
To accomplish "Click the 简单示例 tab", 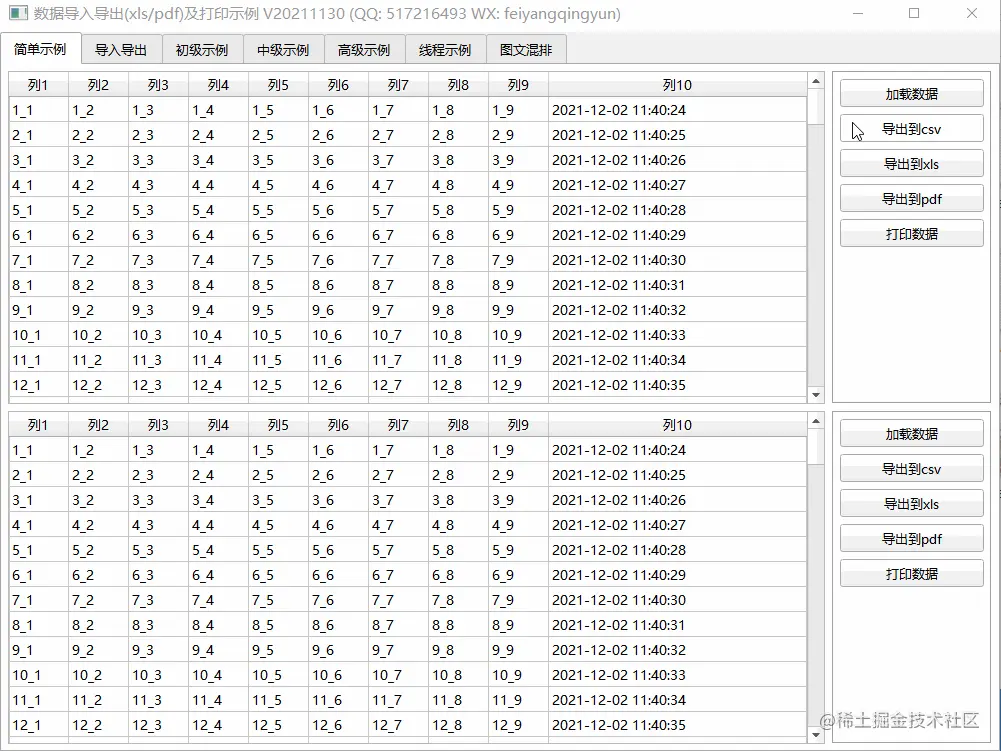I will point(41,48).
